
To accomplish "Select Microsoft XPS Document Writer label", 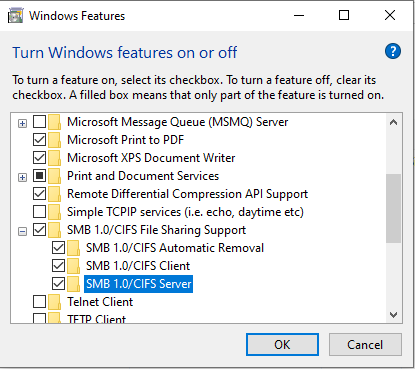I will tap(151, 158).
